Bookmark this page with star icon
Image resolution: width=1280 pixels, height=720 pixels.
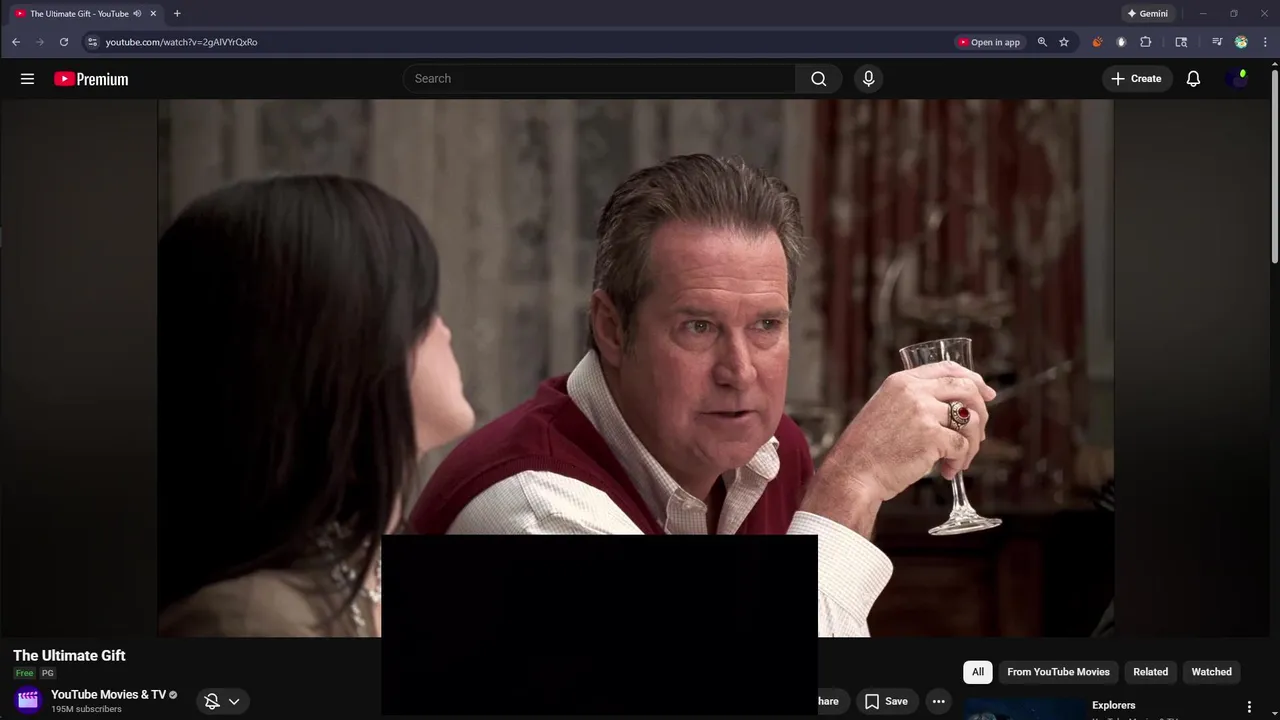click(x=1064, y=42)
